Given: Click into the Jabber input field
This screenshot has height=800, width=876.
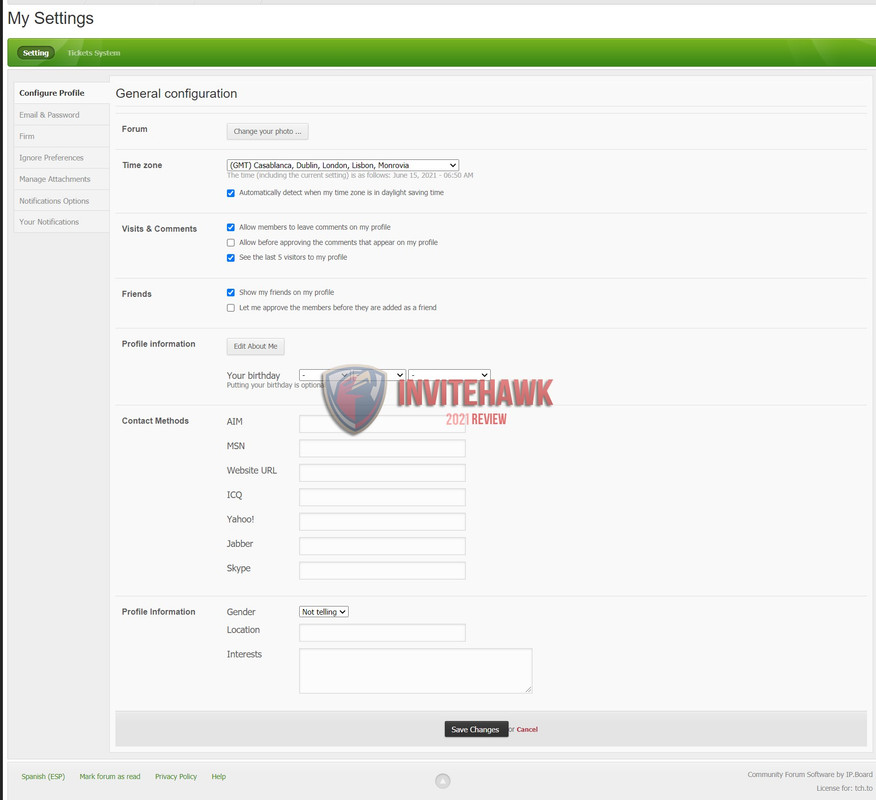Looking at the screenshot, I should (382, 546).
